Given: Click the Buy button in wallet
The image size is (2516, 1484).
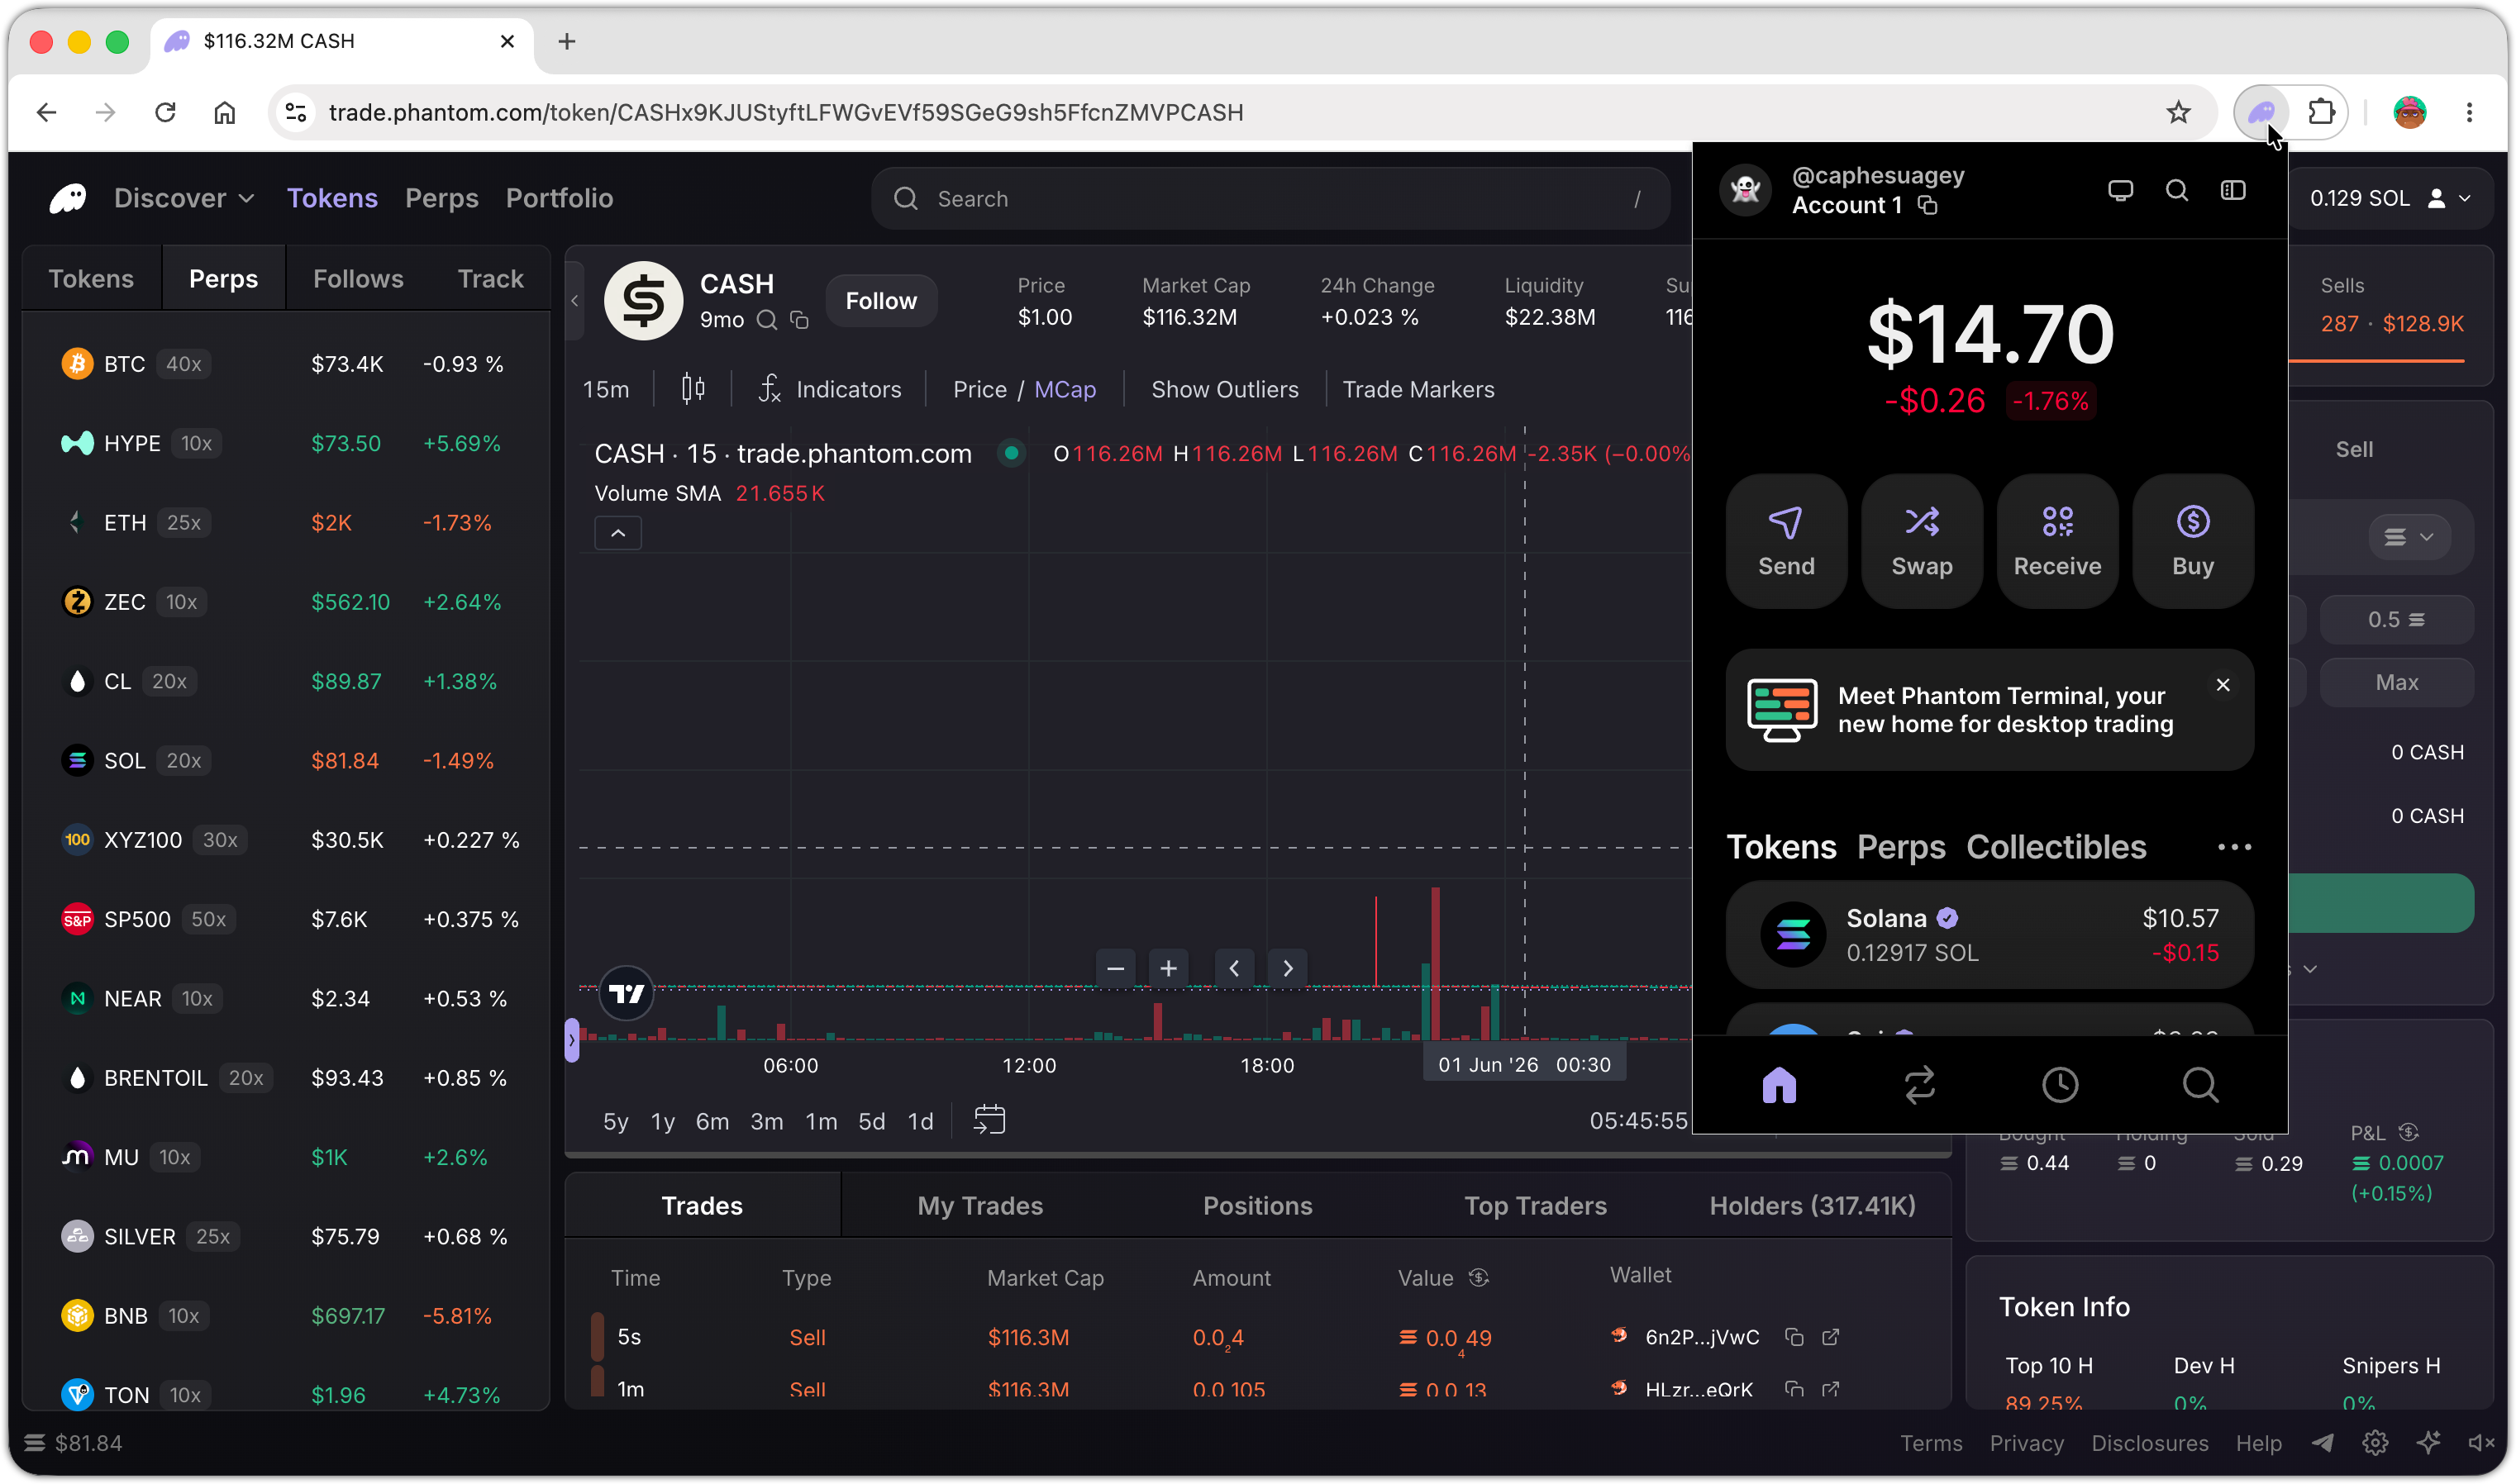Looking at the screenshot, I should coord(2192,541).
